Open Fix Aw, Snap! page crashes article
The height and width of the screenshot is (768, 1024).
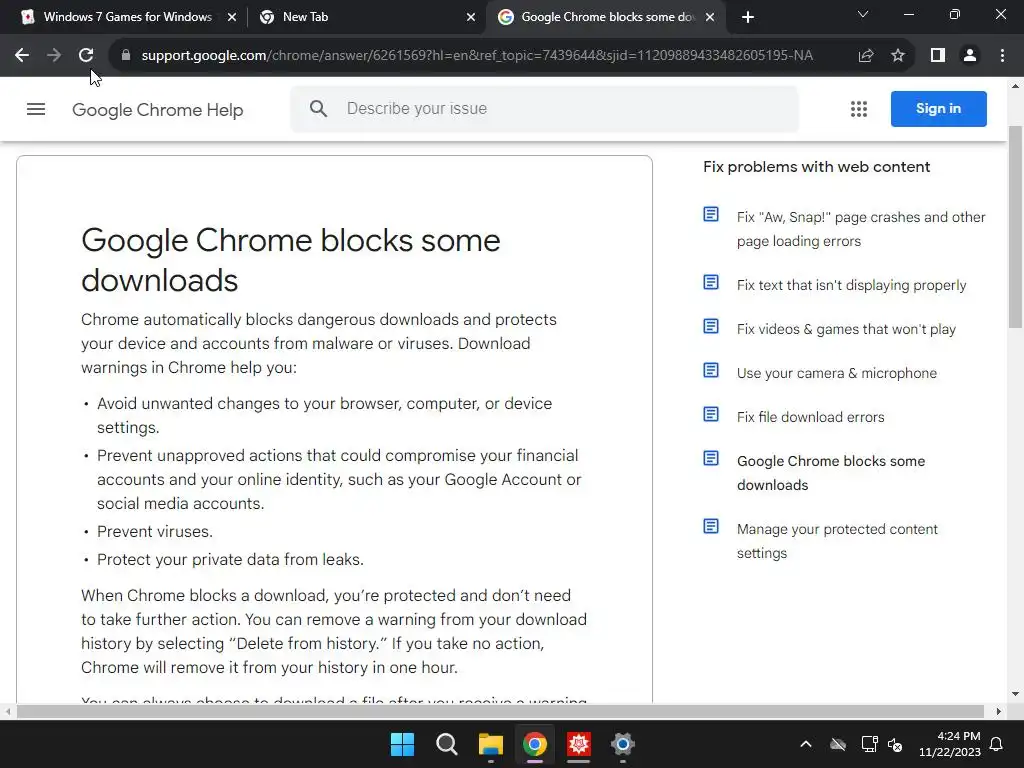pos(861,229)
